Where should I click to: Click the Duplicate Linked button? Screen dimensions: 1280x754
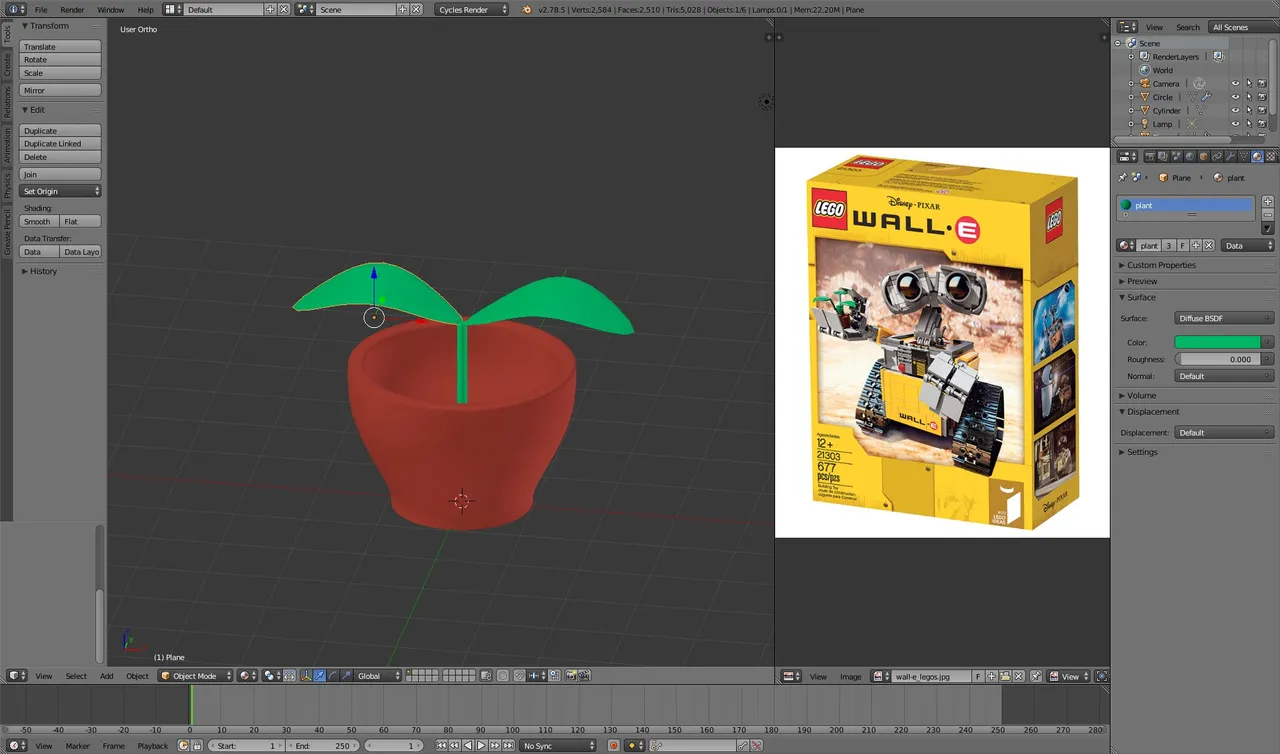click(60, 144)
